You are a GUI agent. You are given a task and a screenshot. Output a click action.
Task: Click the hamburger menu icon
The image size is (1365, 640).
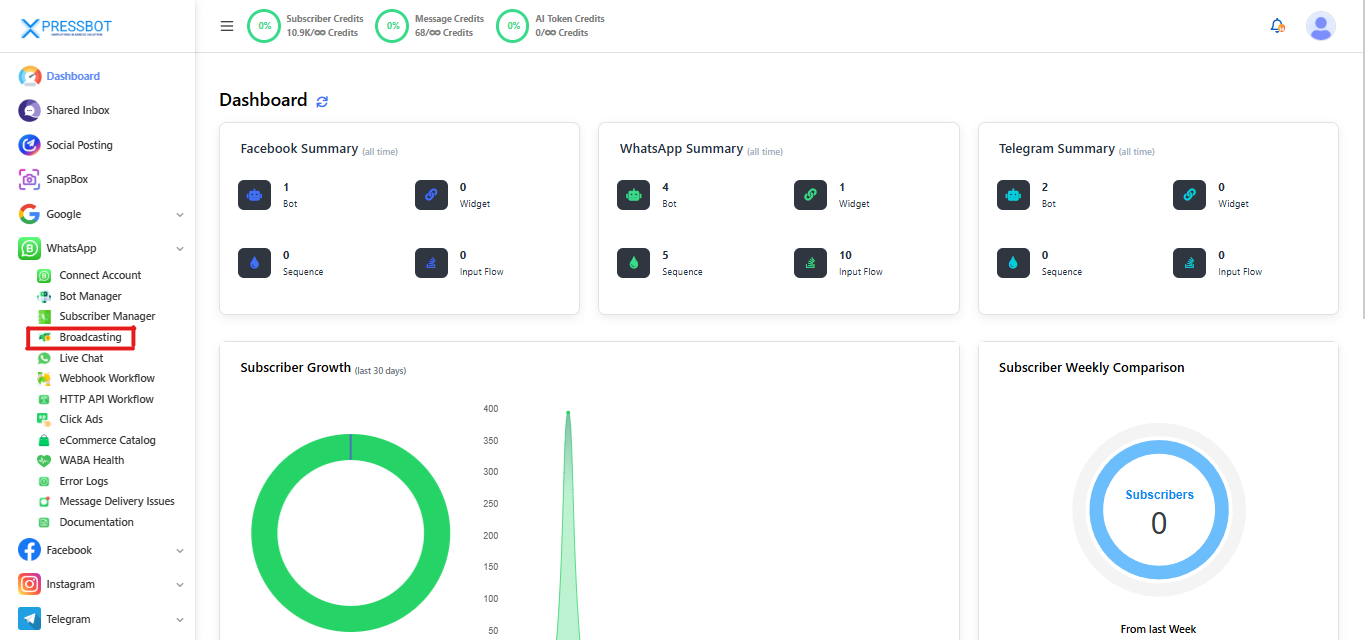(227, 26)
